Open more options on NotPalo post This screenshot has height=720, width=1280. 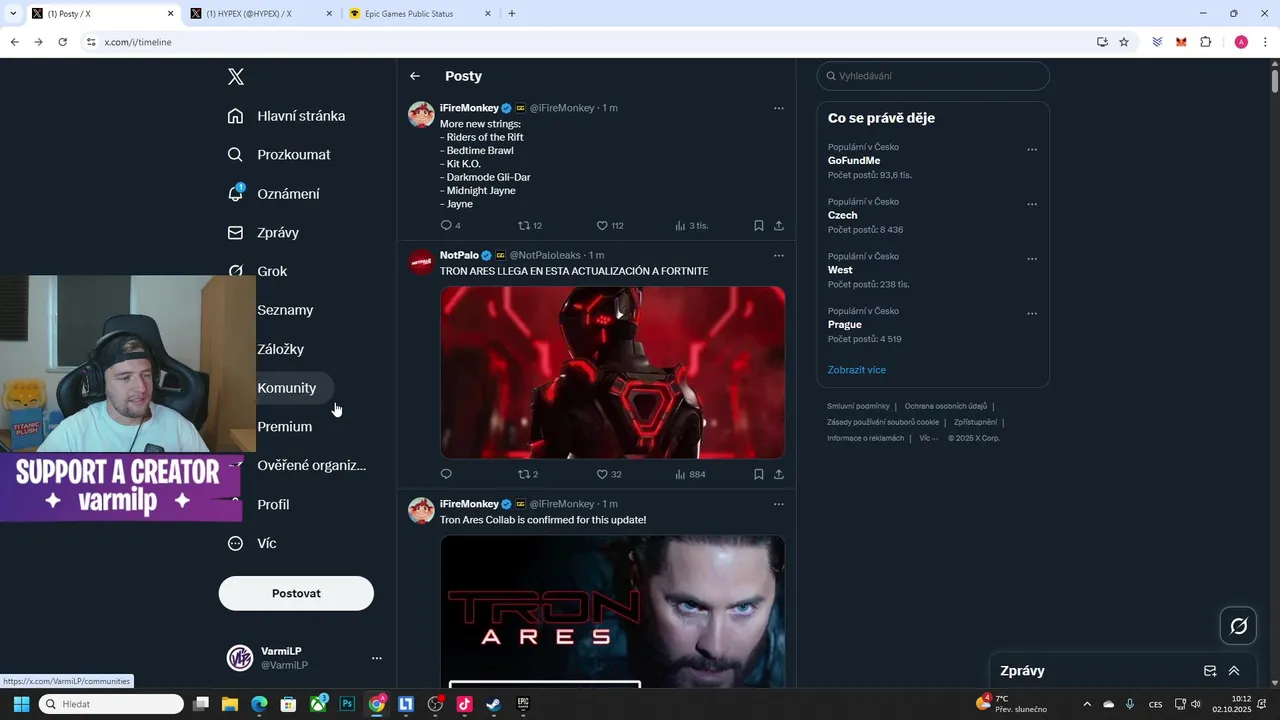(x=779, y=256)
